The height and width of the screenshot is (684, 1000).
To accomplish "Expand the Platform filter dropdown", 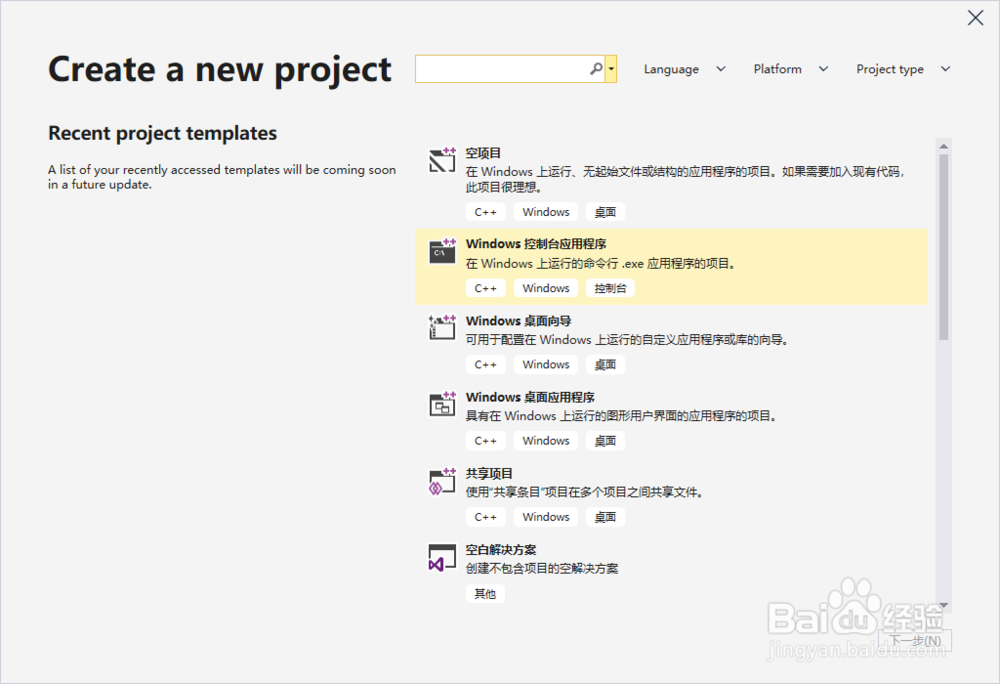I will click(791, 69).
